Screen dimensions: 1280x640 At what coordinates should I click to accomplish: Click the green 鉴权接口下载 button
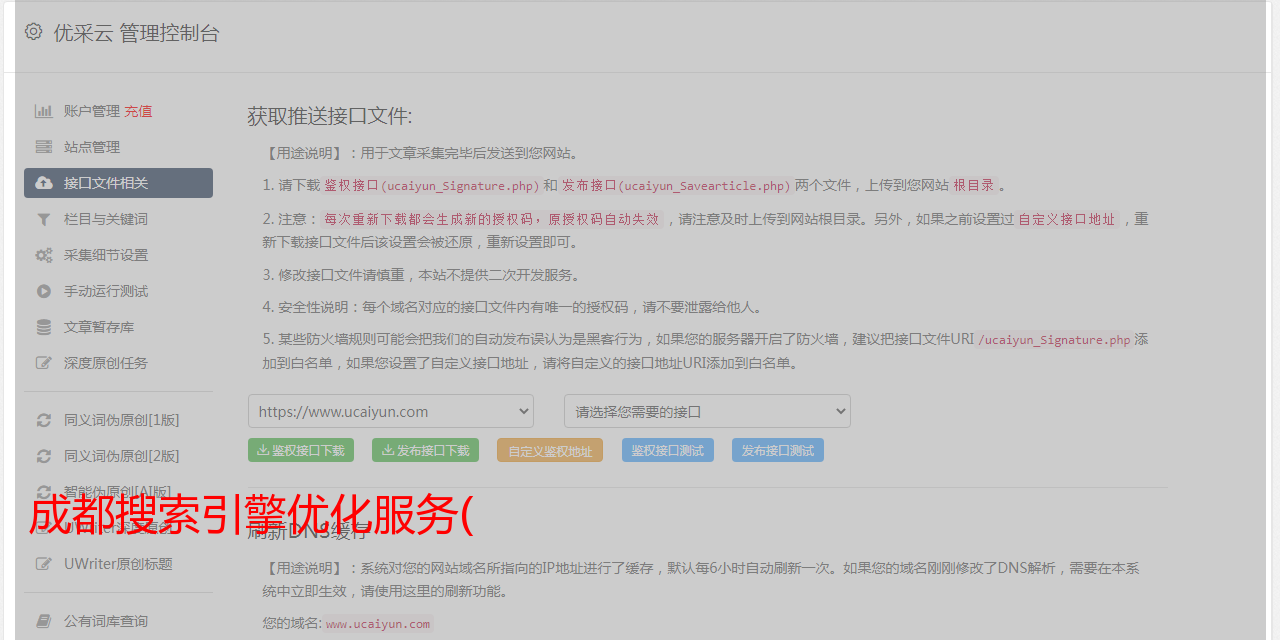point(301,450)
